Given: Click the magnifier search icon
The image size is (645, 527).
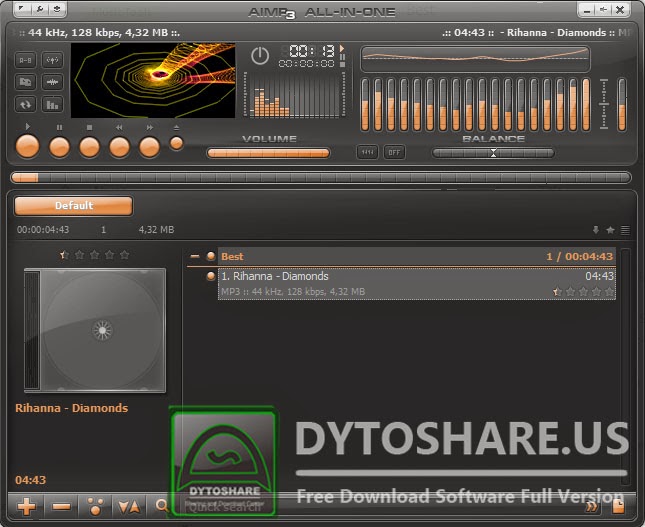Looking at the screenshot, I should [x=162, y=506].
